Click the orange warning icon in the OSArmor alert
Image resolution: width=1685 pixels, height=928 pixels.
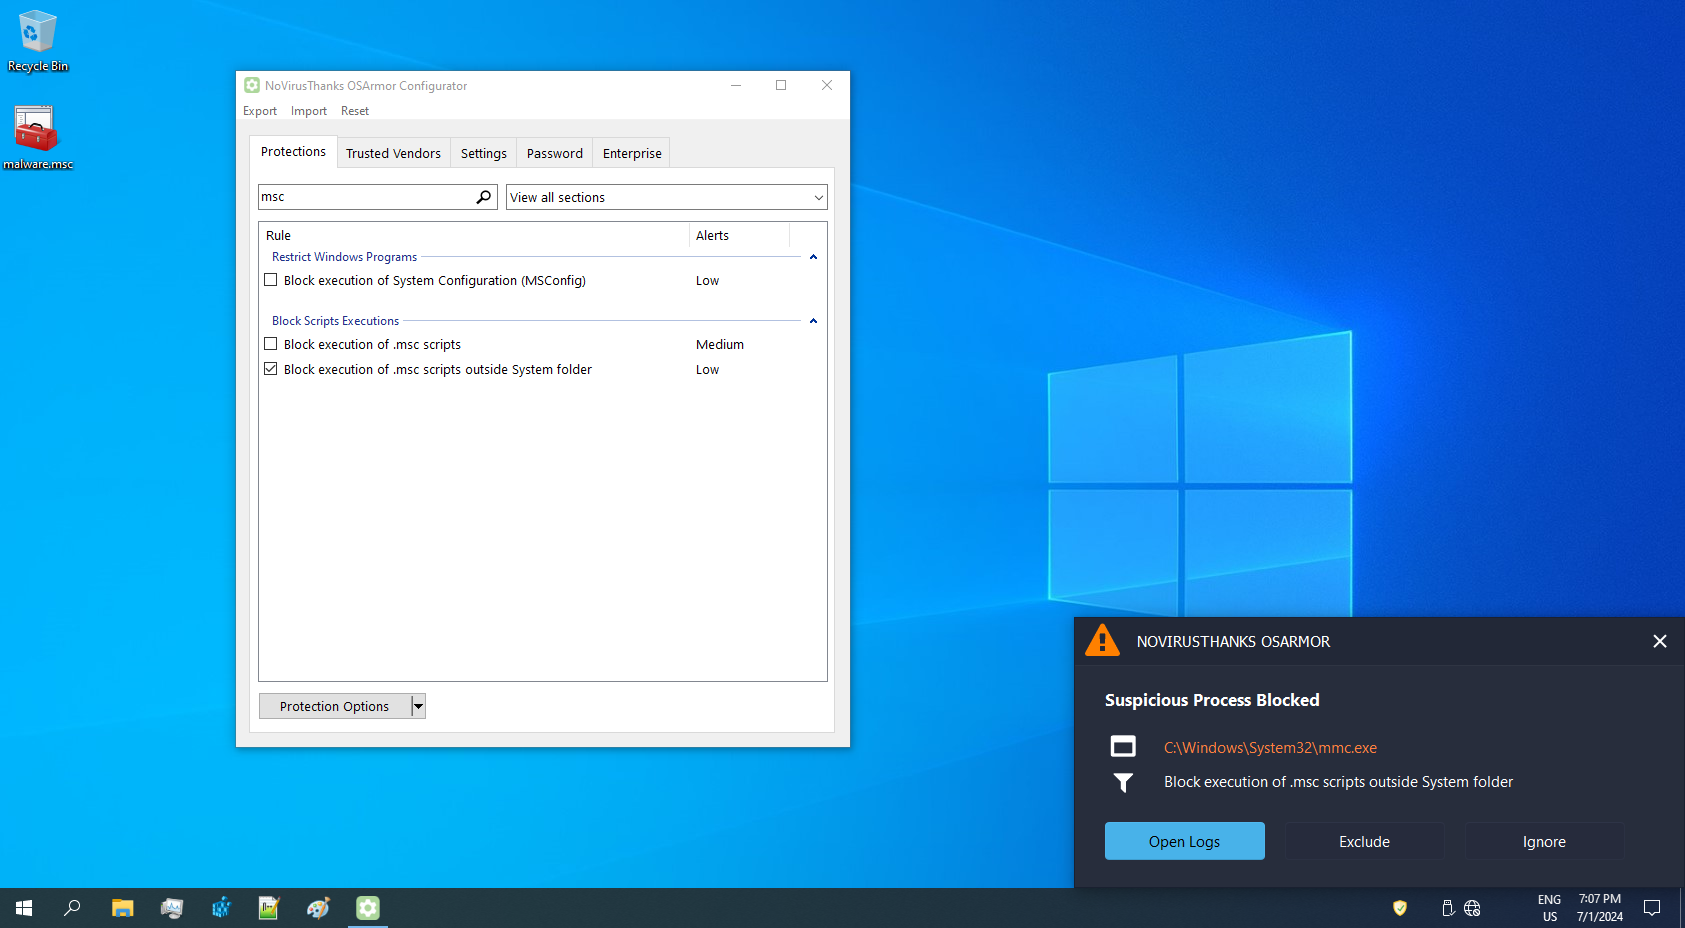[1102, 641]
